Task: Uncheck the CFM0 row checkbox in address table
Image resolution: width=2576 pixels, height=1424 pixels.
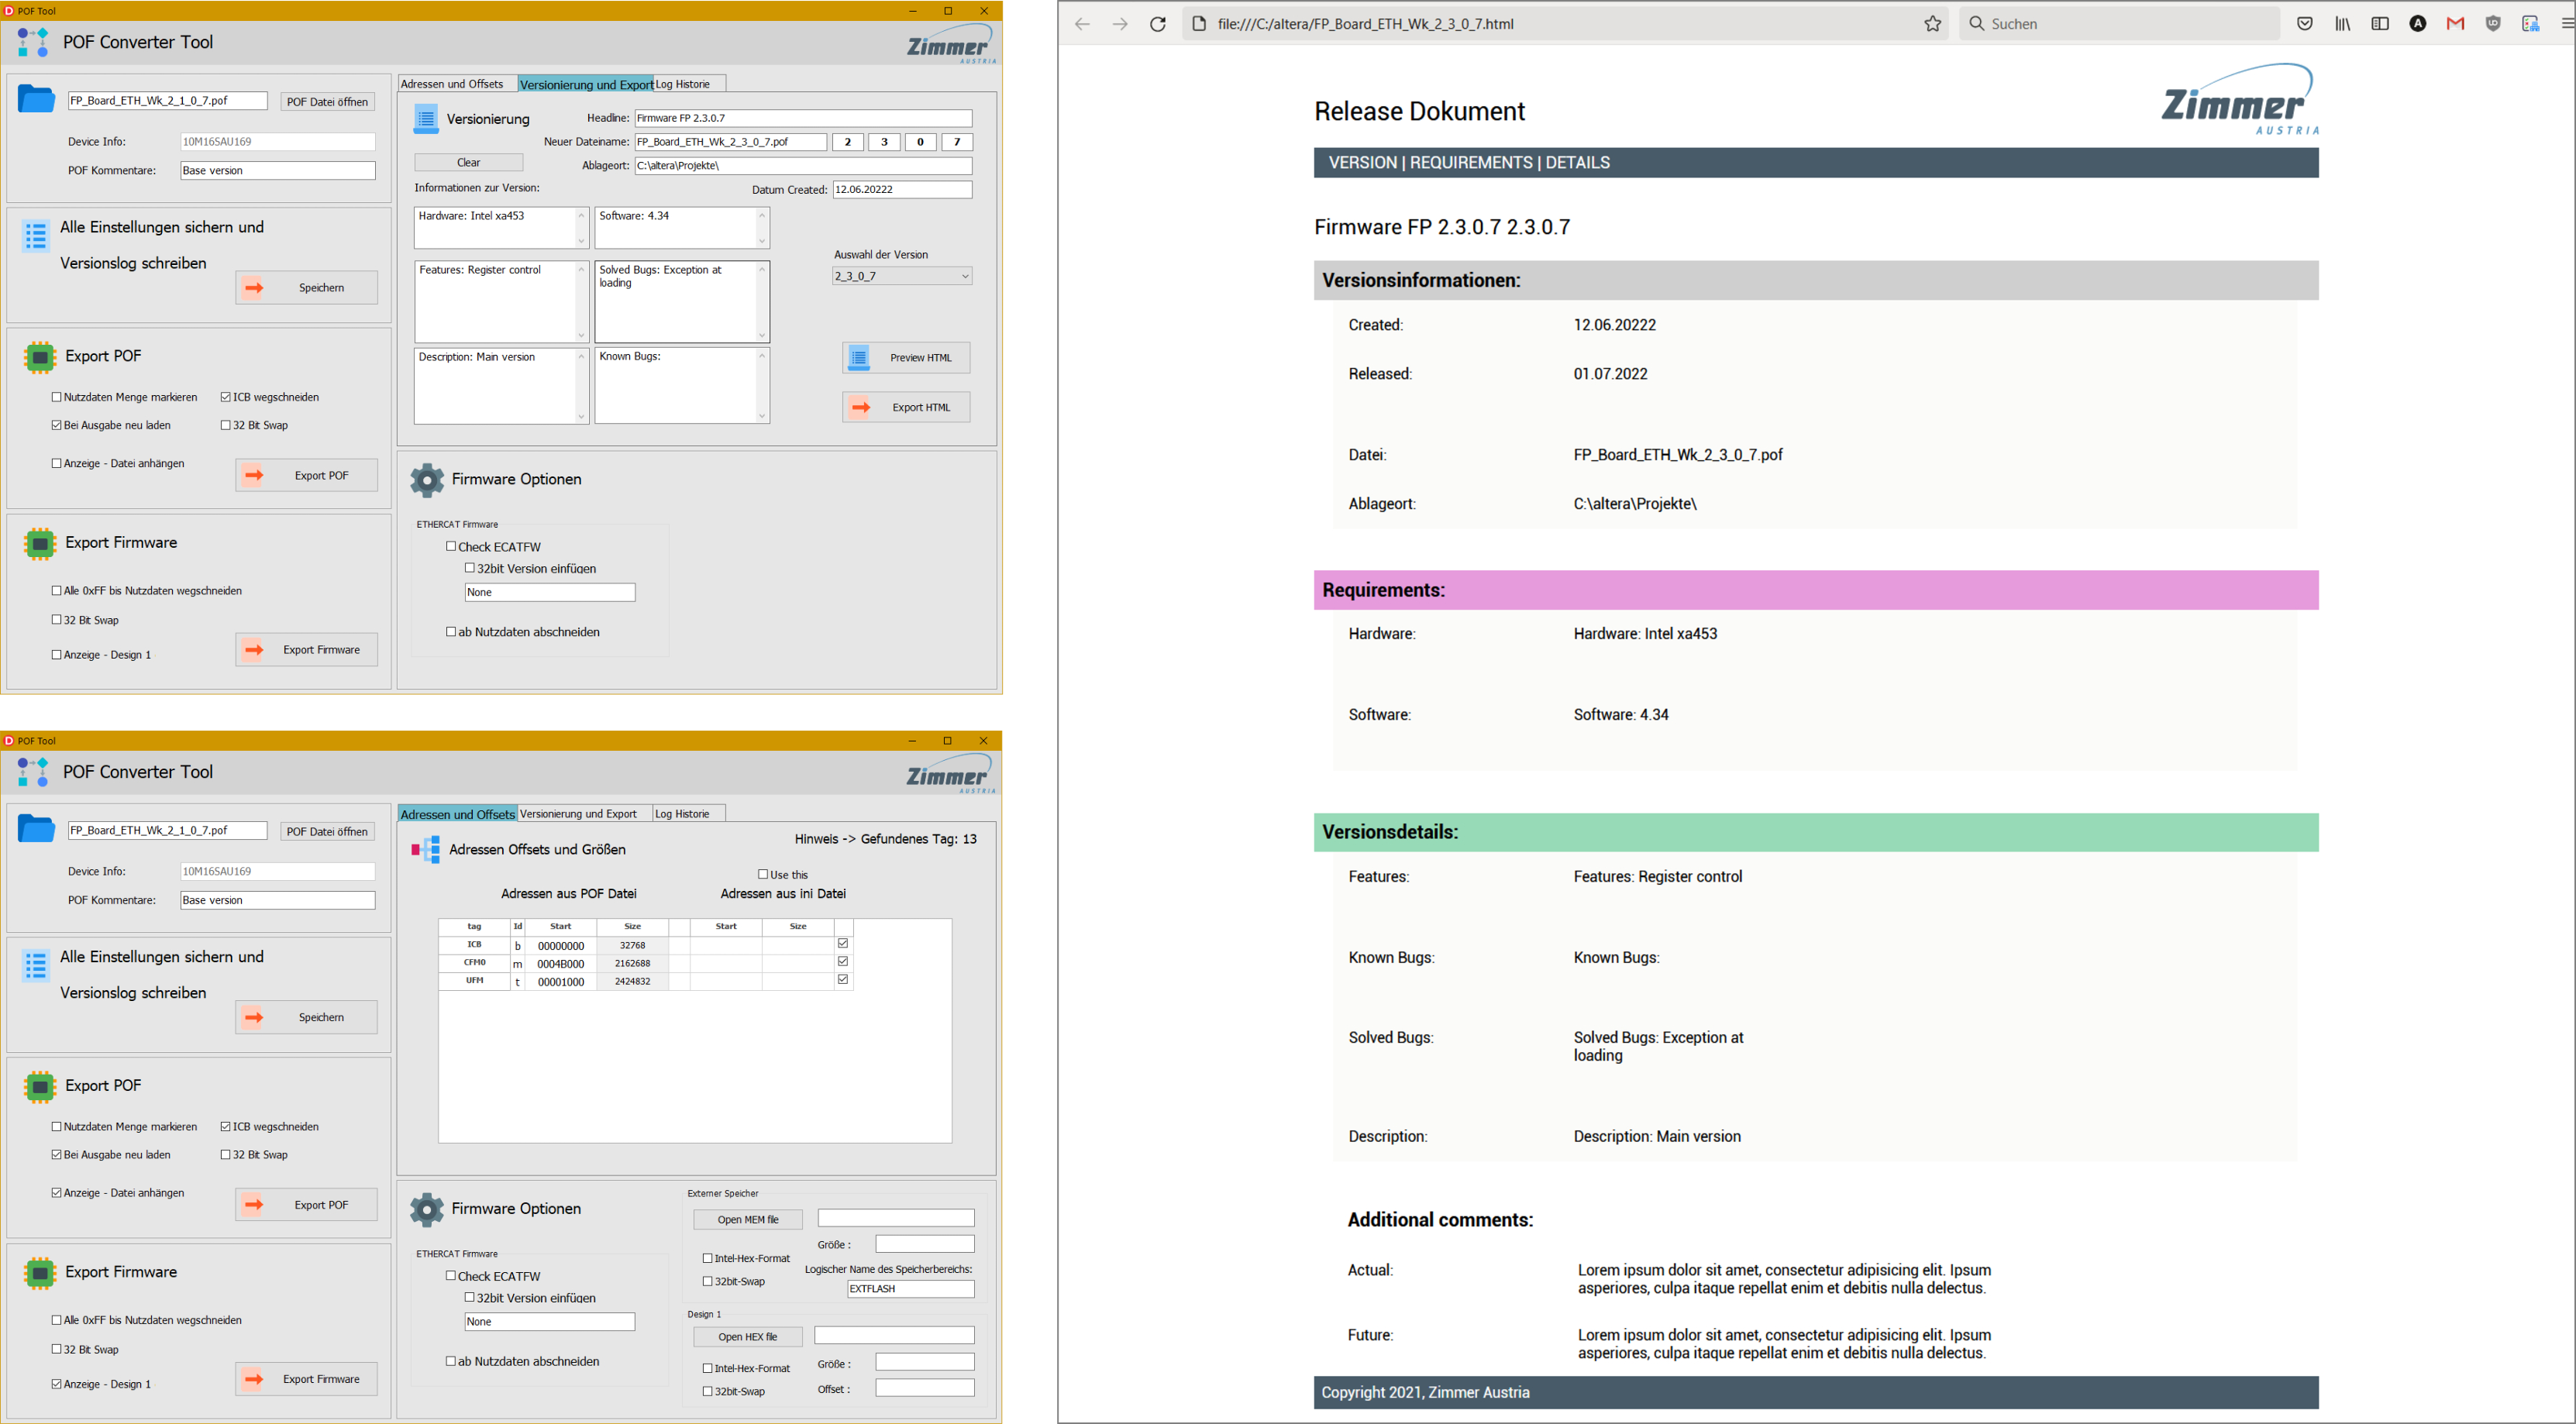Action: (843, 962)
